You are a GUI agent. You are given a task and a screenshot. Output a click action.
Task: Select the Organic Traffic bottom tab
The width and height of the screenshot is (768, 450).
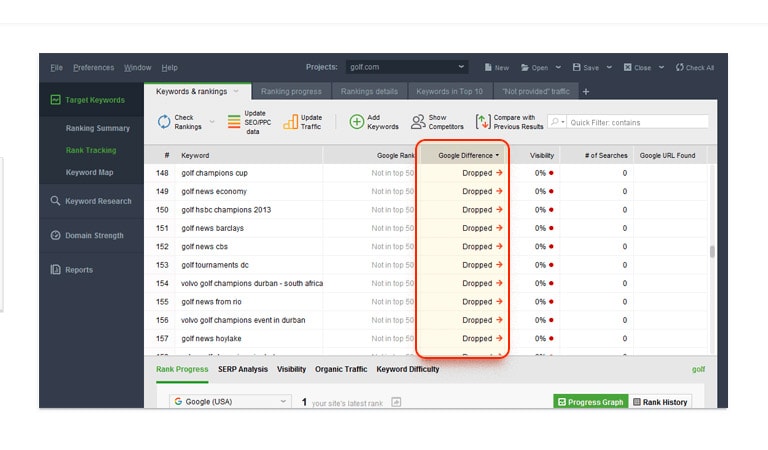(341, 369)
